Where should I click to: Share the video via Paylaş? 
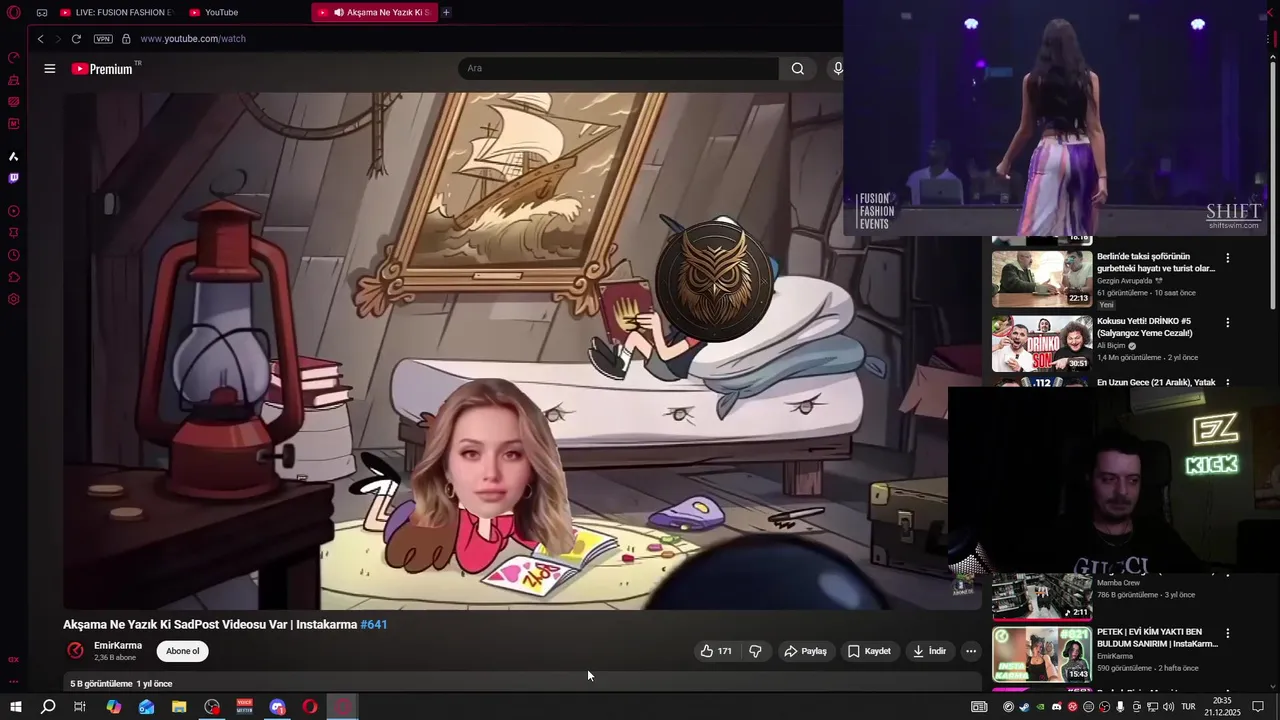805,651
